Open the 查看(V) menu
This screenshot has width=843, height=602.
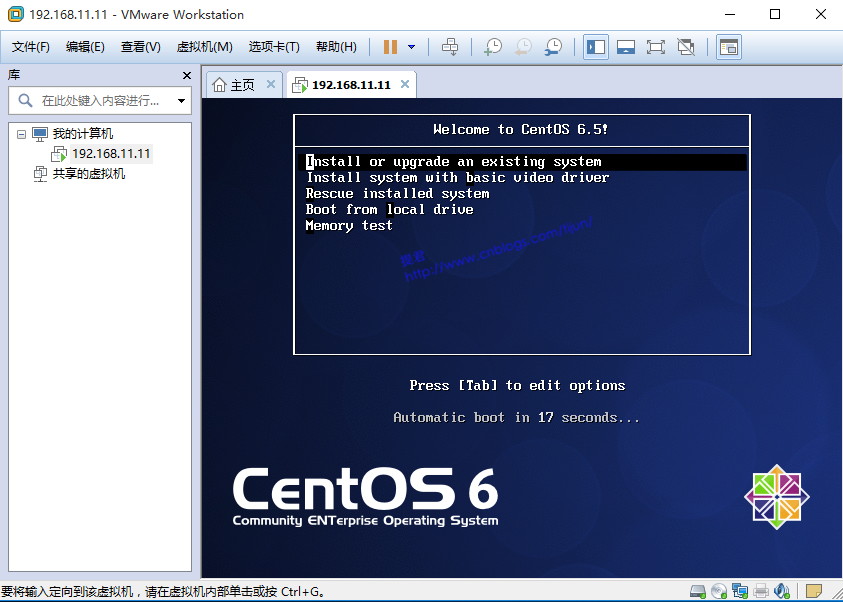coord(140,47)
